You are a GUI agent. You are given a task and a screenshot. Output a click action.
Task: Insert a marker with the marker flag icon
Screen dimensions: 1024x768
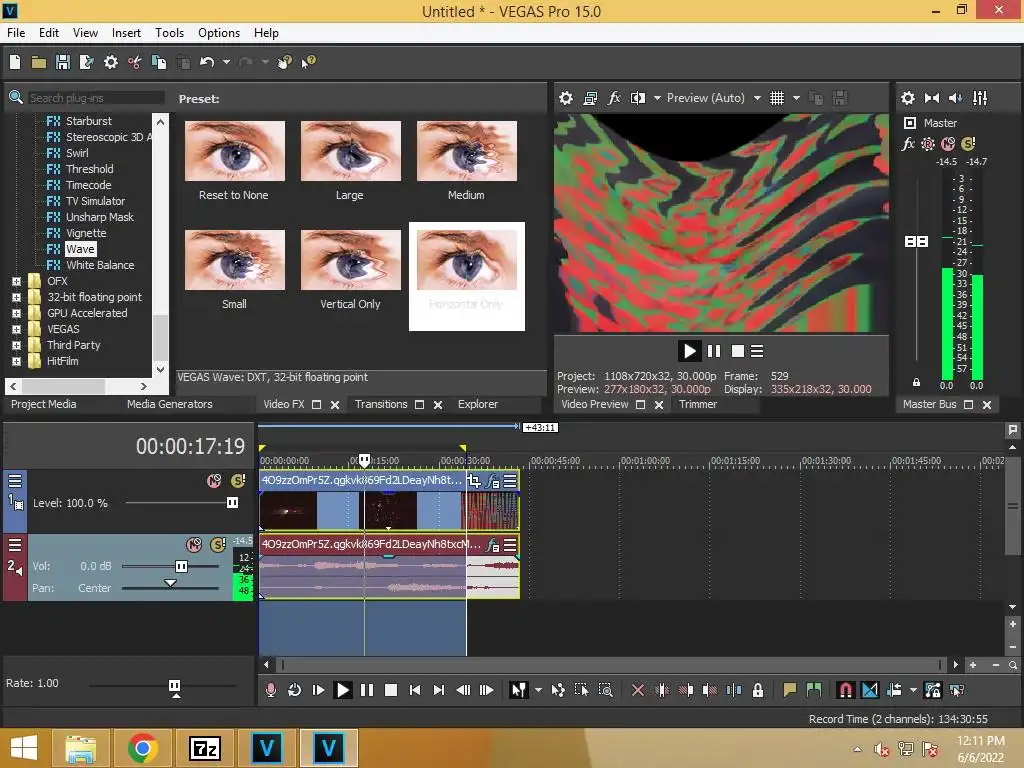[x=790, y=690]
